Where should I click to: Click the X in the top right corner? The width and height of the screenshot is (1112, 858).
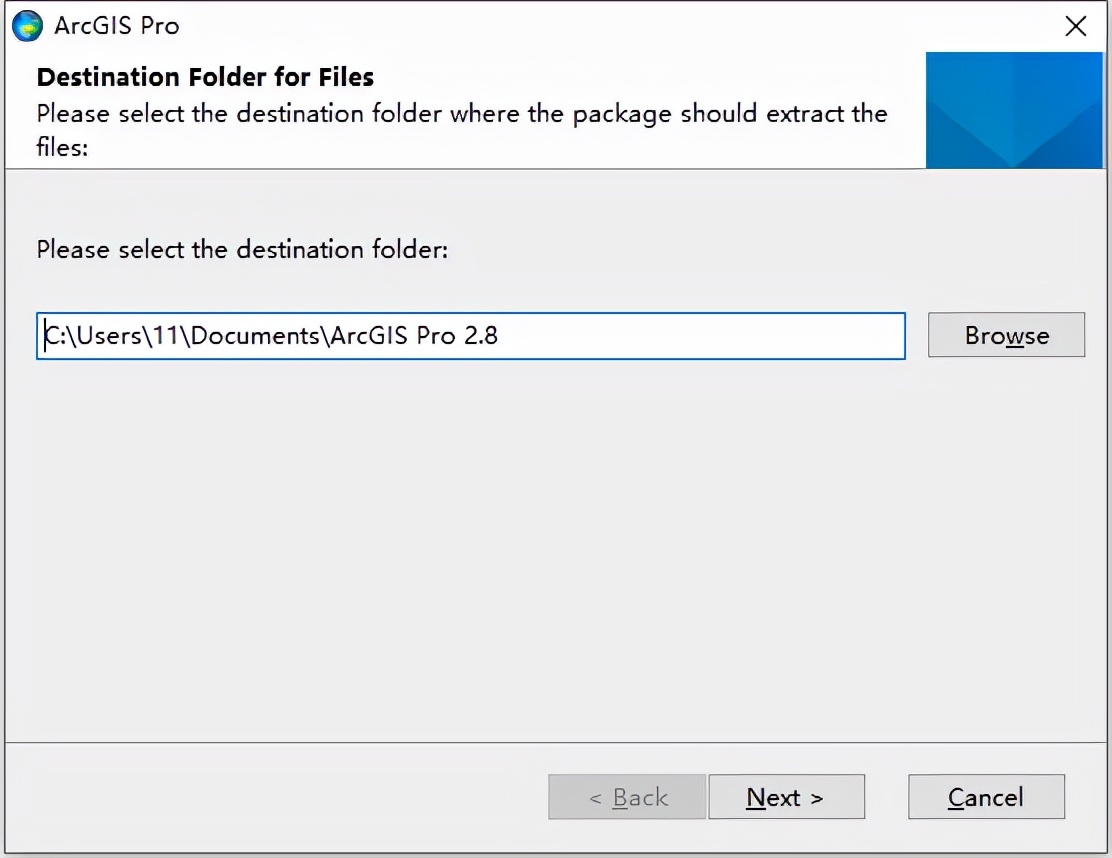click(x=1076, y=26)
